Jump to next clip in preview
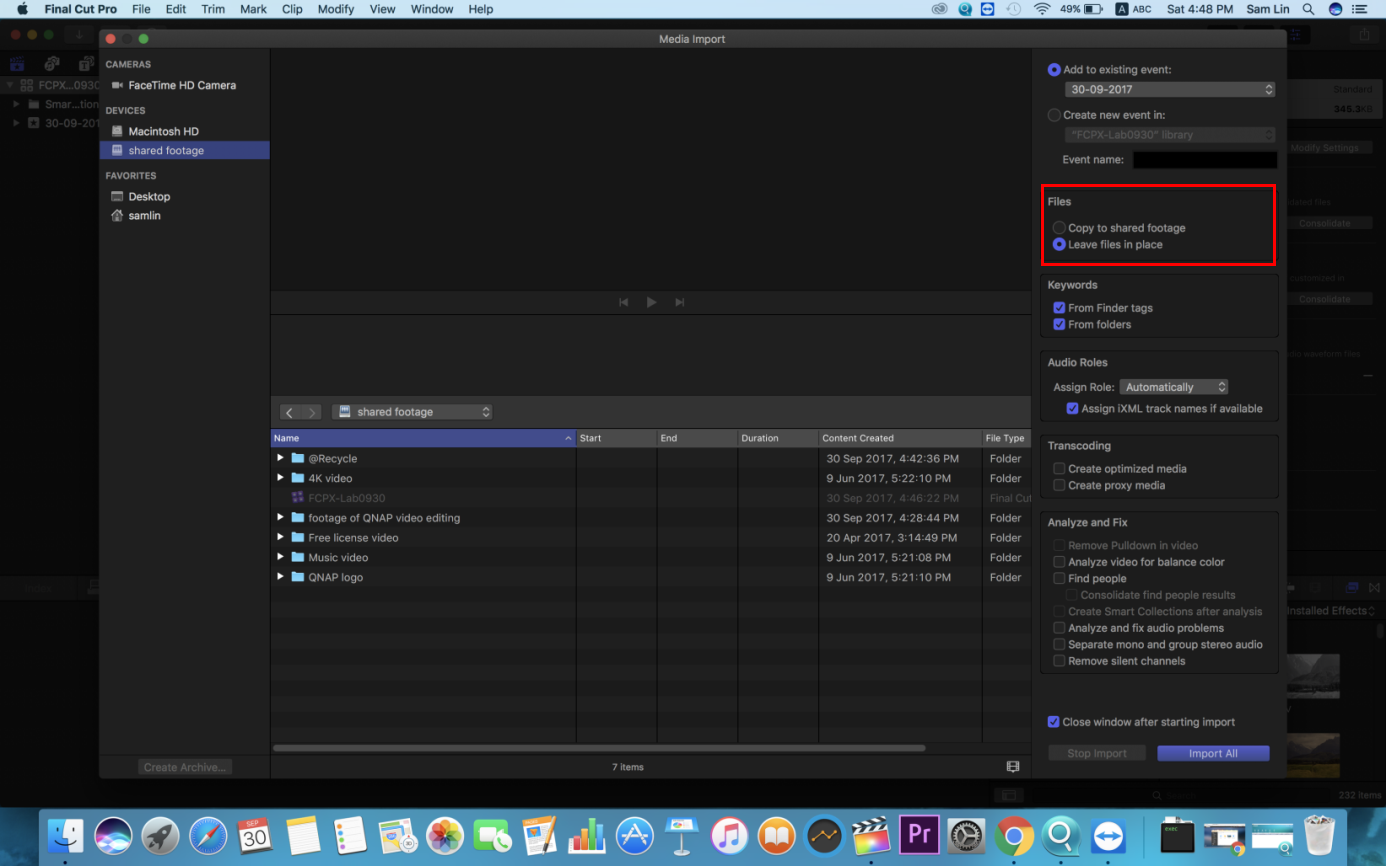 [x=679, y=302]
